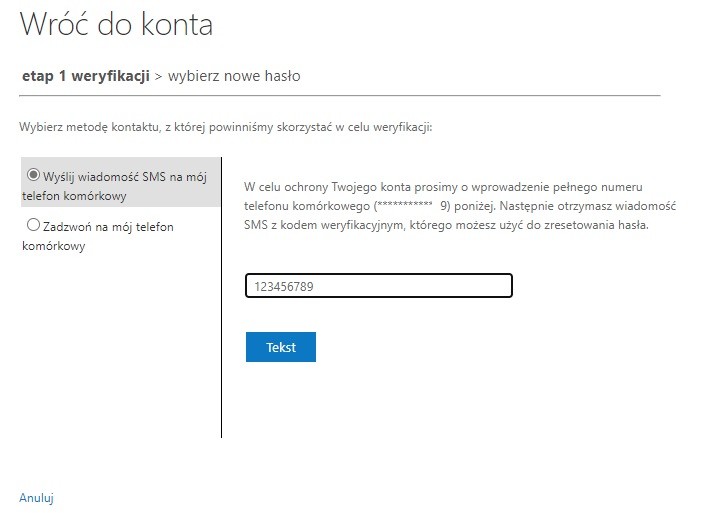Focus the phone number field containing 123456789
This screenshot has height=513, width=705.
[379, 286]
